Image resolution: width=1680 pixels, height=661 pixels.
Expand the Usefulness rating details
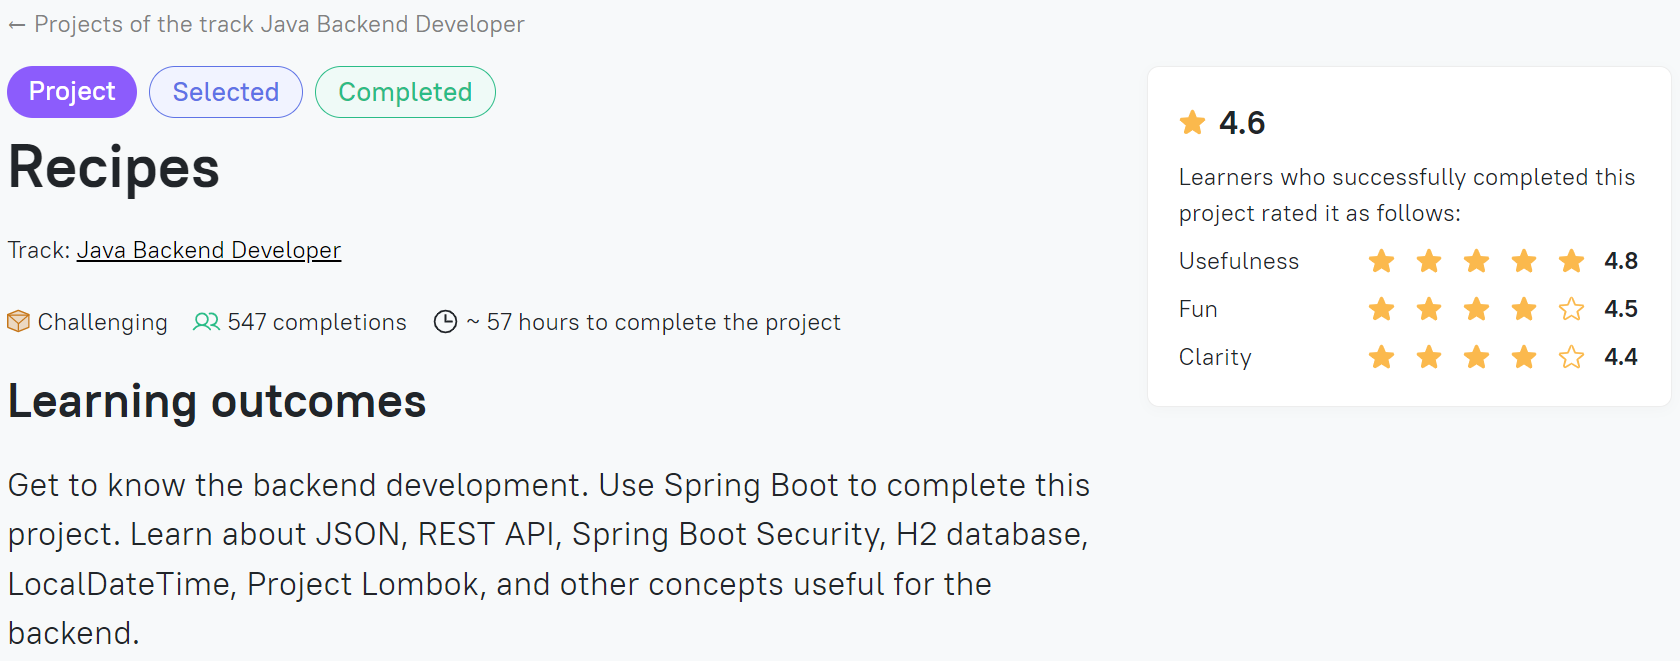click(x=1238, y=260)
